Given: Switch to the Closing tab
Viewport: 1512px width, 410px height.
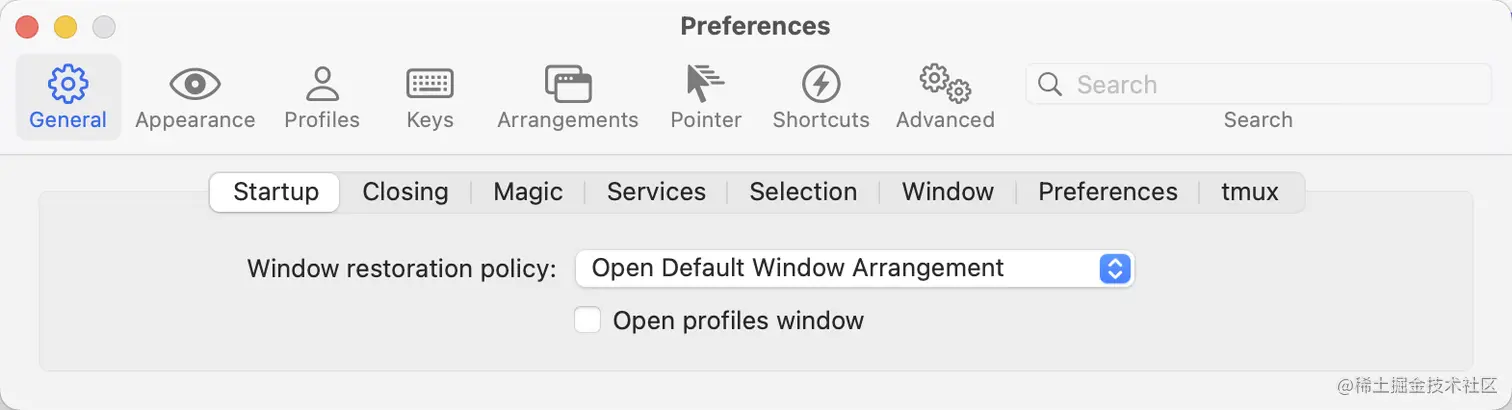Looking at the screenshot, I should coord(405,192).
